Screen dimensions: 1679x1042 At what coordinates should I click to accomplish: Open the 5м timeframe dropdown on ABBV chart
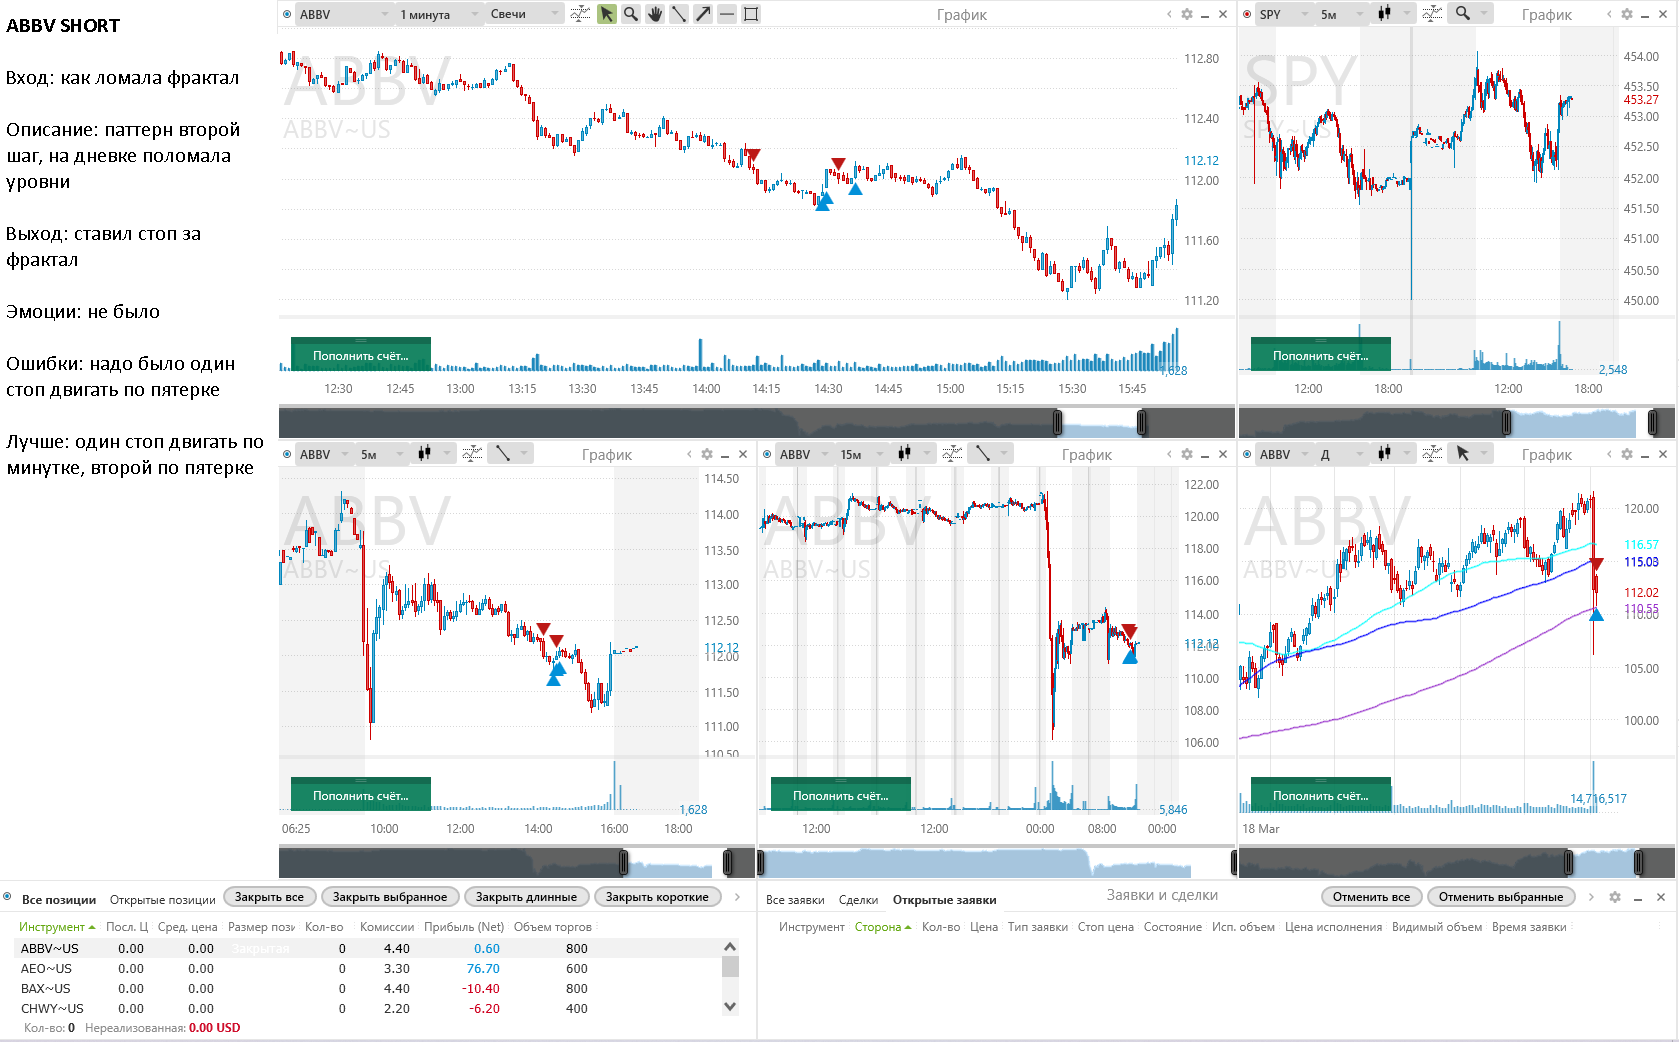tap(383, 454)
